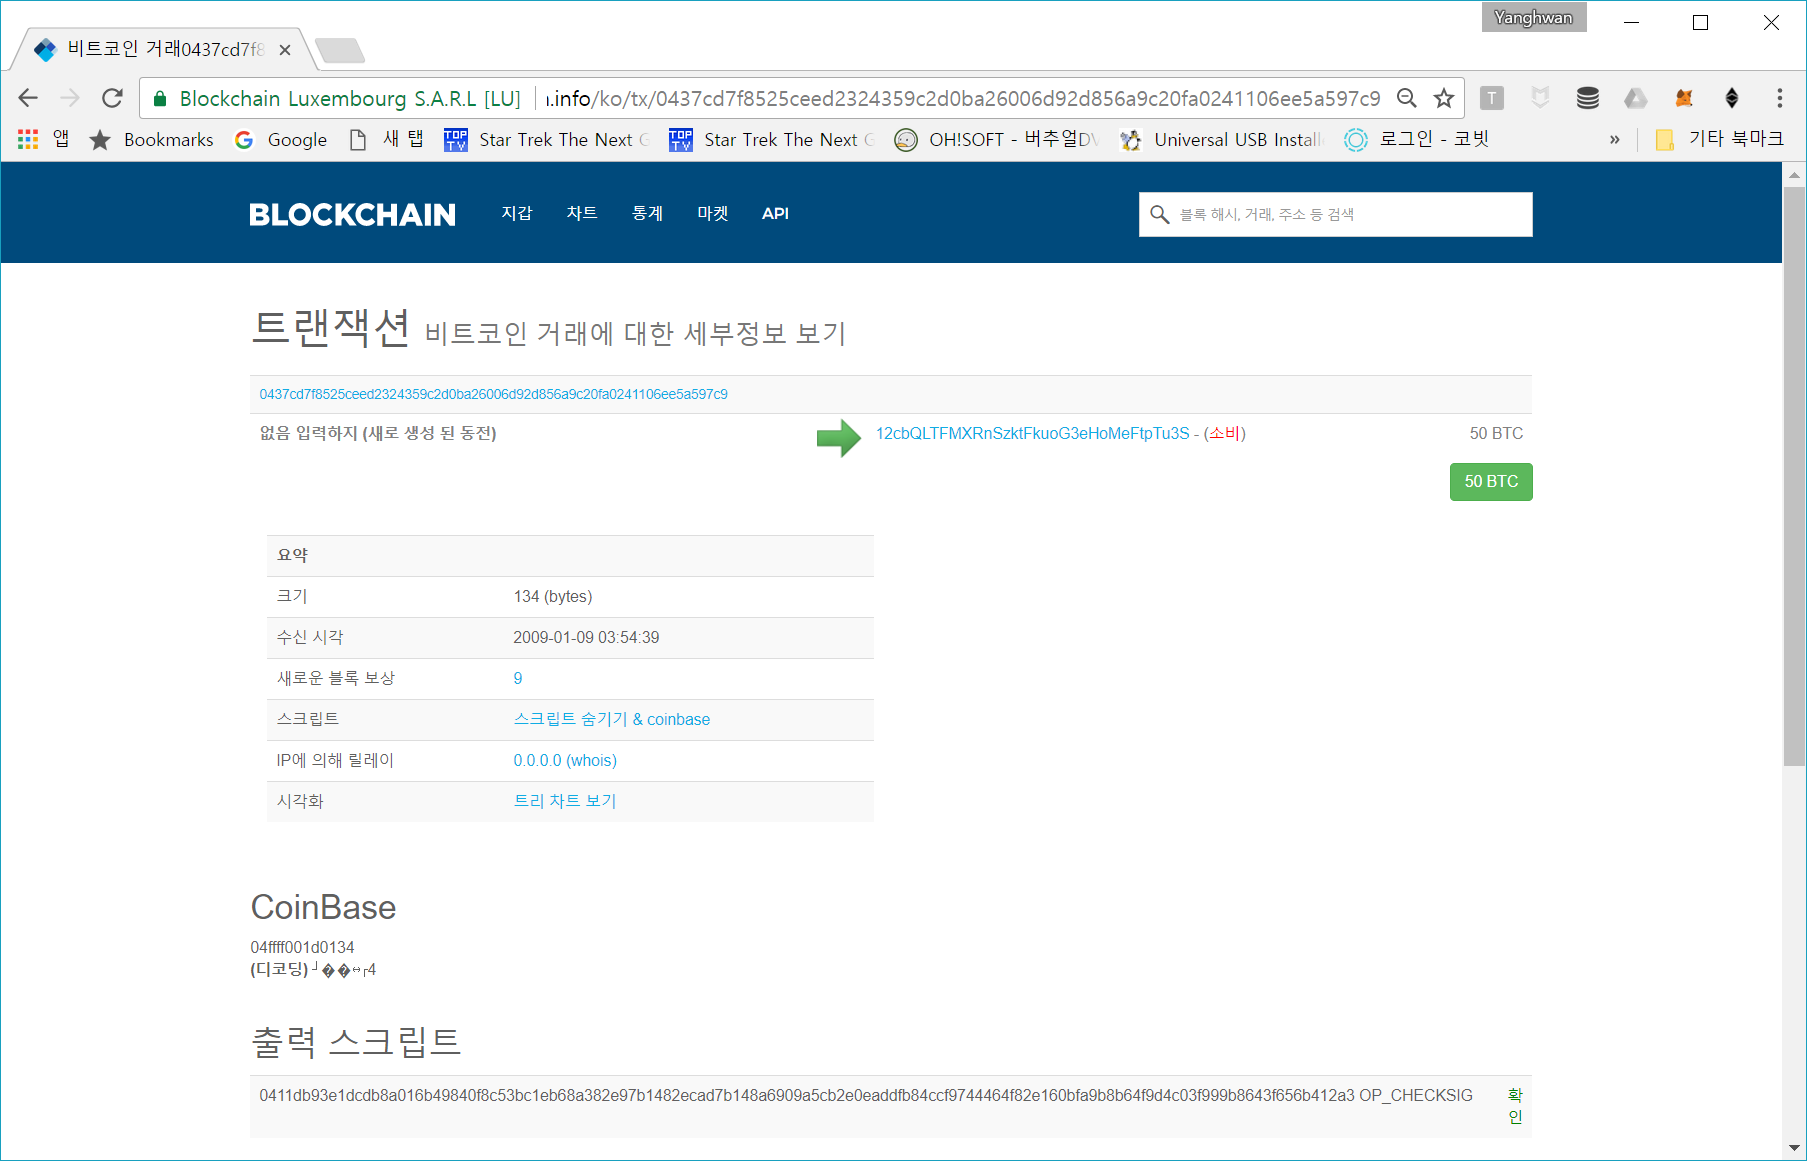Image resolution: width=1807 pixels, height=1161 pixels.
Task: Reload the page with the refresh icon
Action: tap(112, 98)
